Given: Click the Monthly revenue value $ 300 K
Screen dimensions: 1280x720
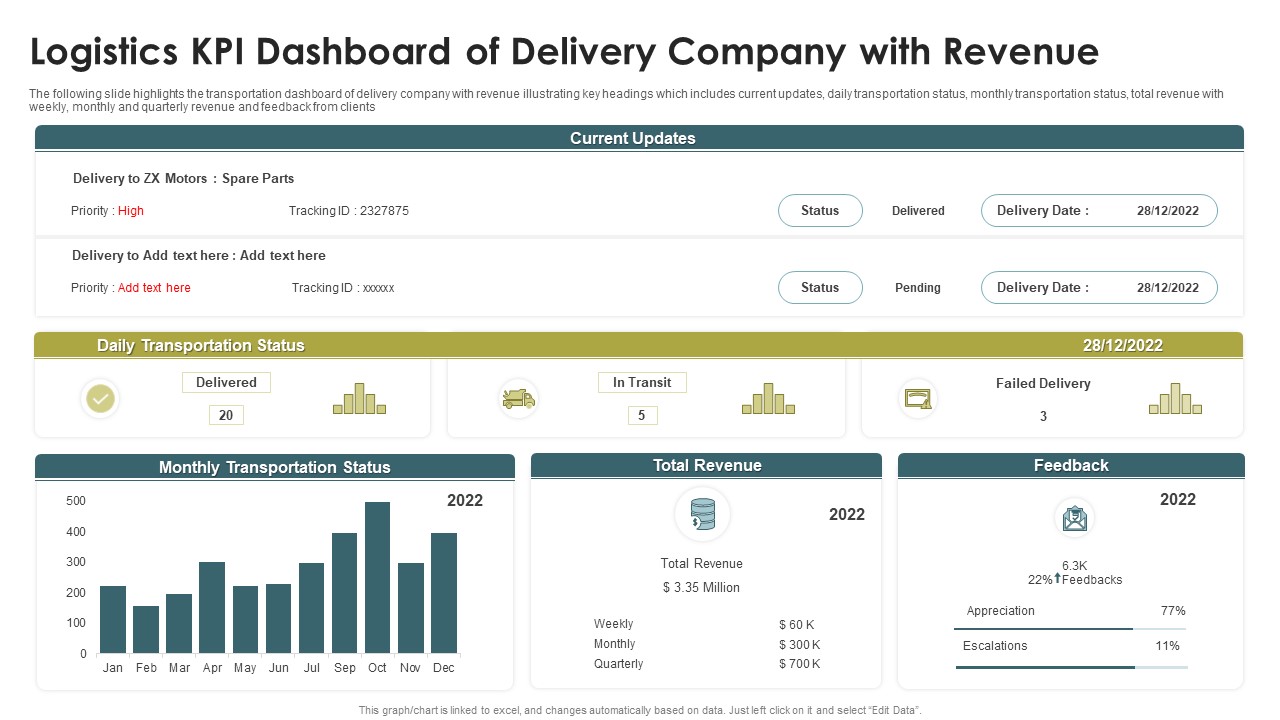Looking at the screenshot, I should [x=800, y=645].
